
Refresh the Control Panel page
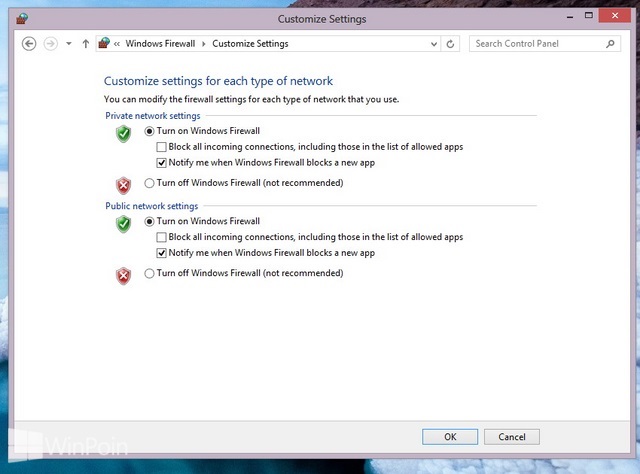450,44
